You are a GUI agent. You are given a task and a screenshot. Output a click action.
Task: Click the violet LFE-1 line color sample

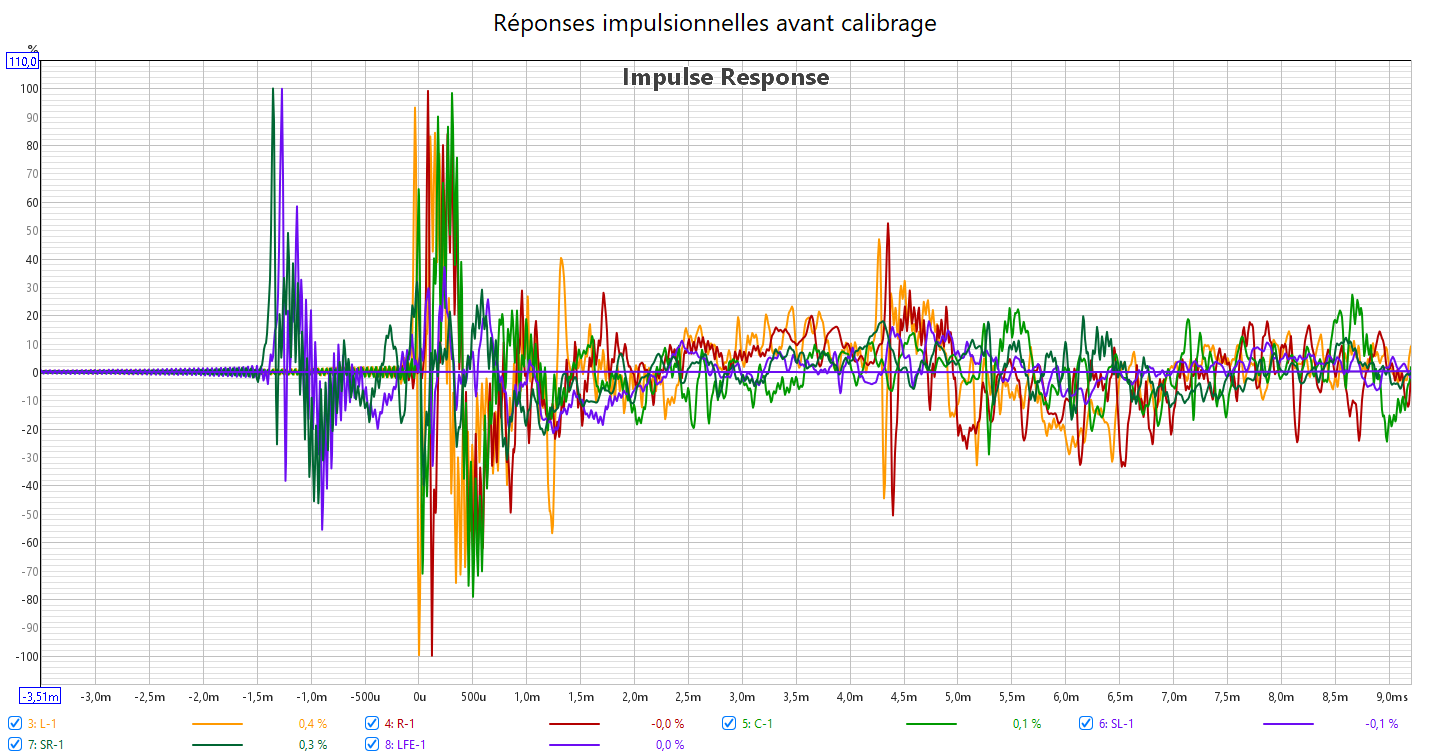(x=574, y=744)
